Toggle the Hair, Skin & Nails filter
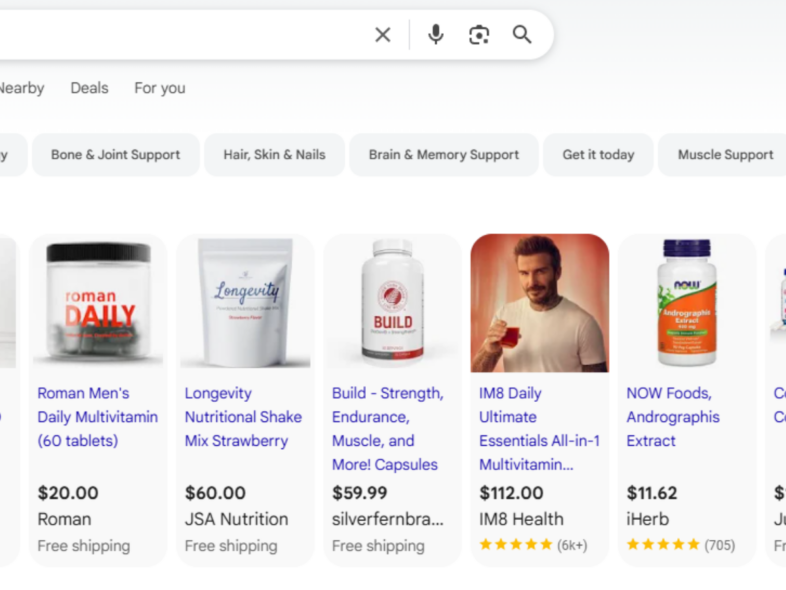Viewport: 786px width, 590px height. click(x=274, y=155)
